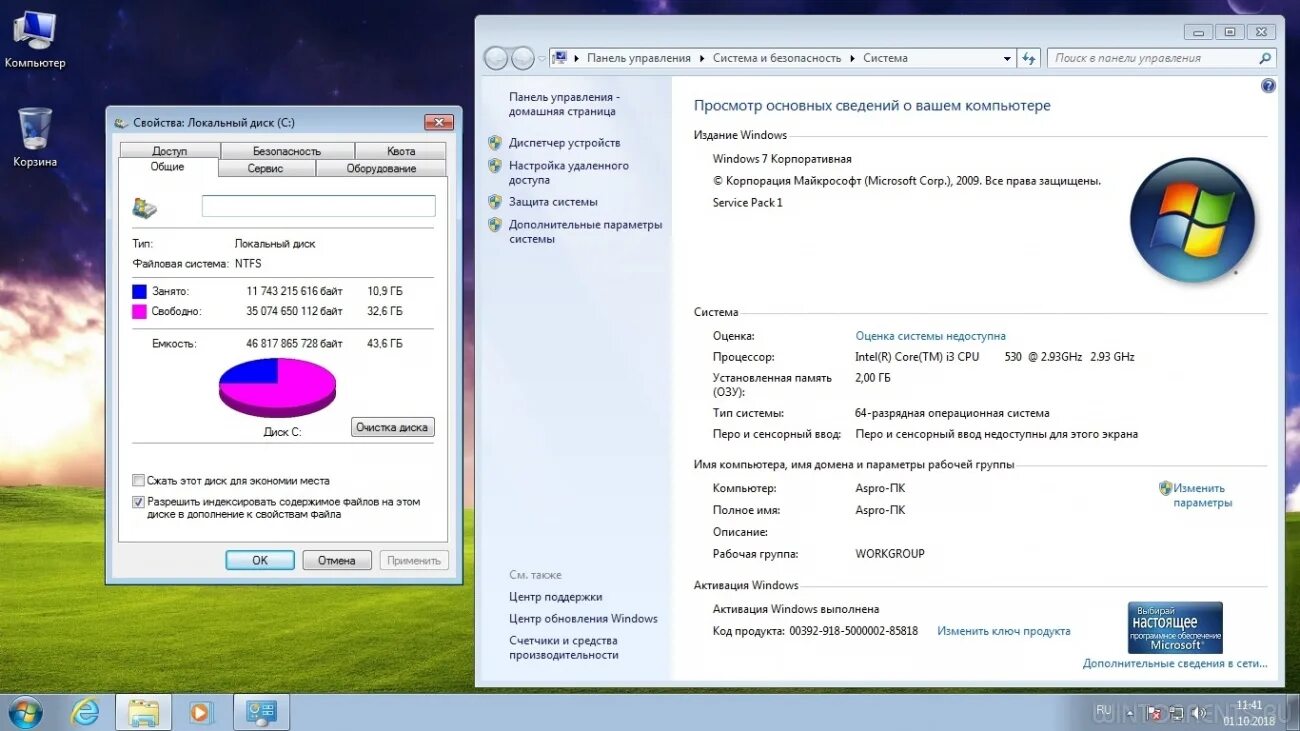Click the blue Занято color swatch

point(139,291)
